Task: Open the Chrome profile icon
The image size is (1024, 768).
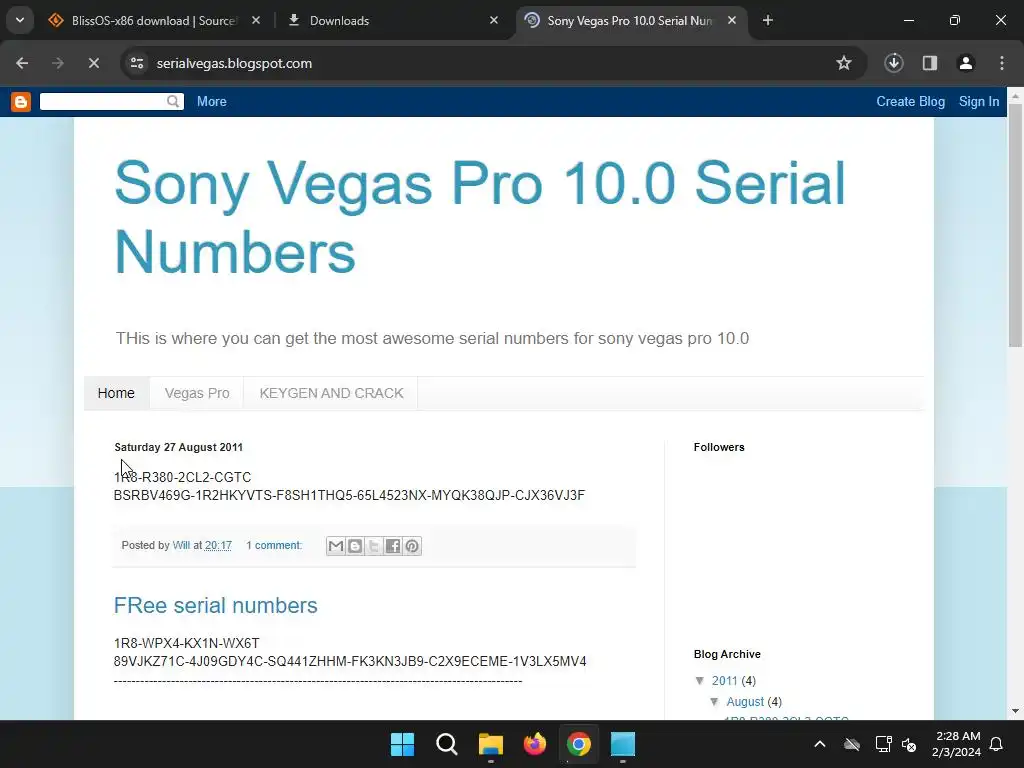Action: [966, 63]
